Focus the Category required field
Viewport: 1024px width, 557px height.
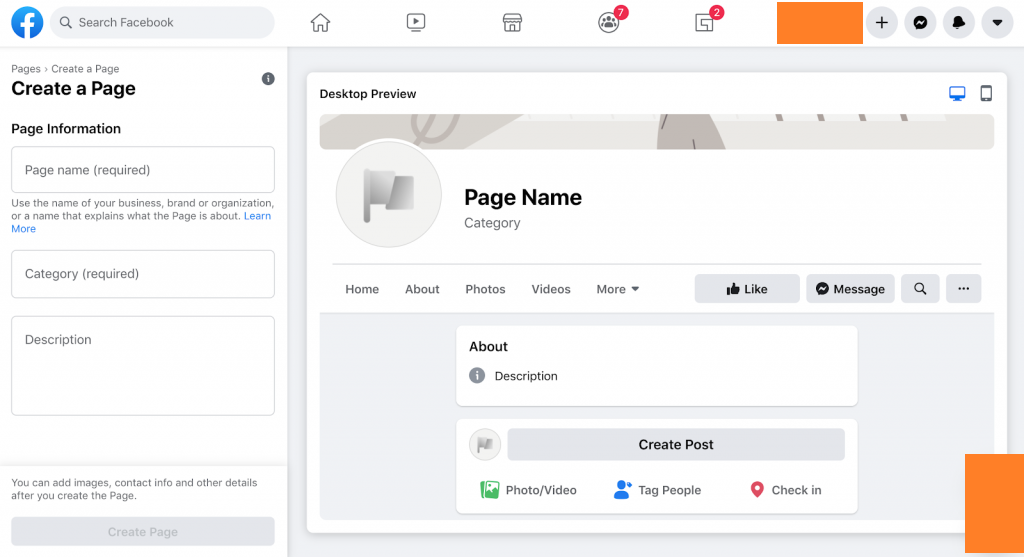coord(143,274)
